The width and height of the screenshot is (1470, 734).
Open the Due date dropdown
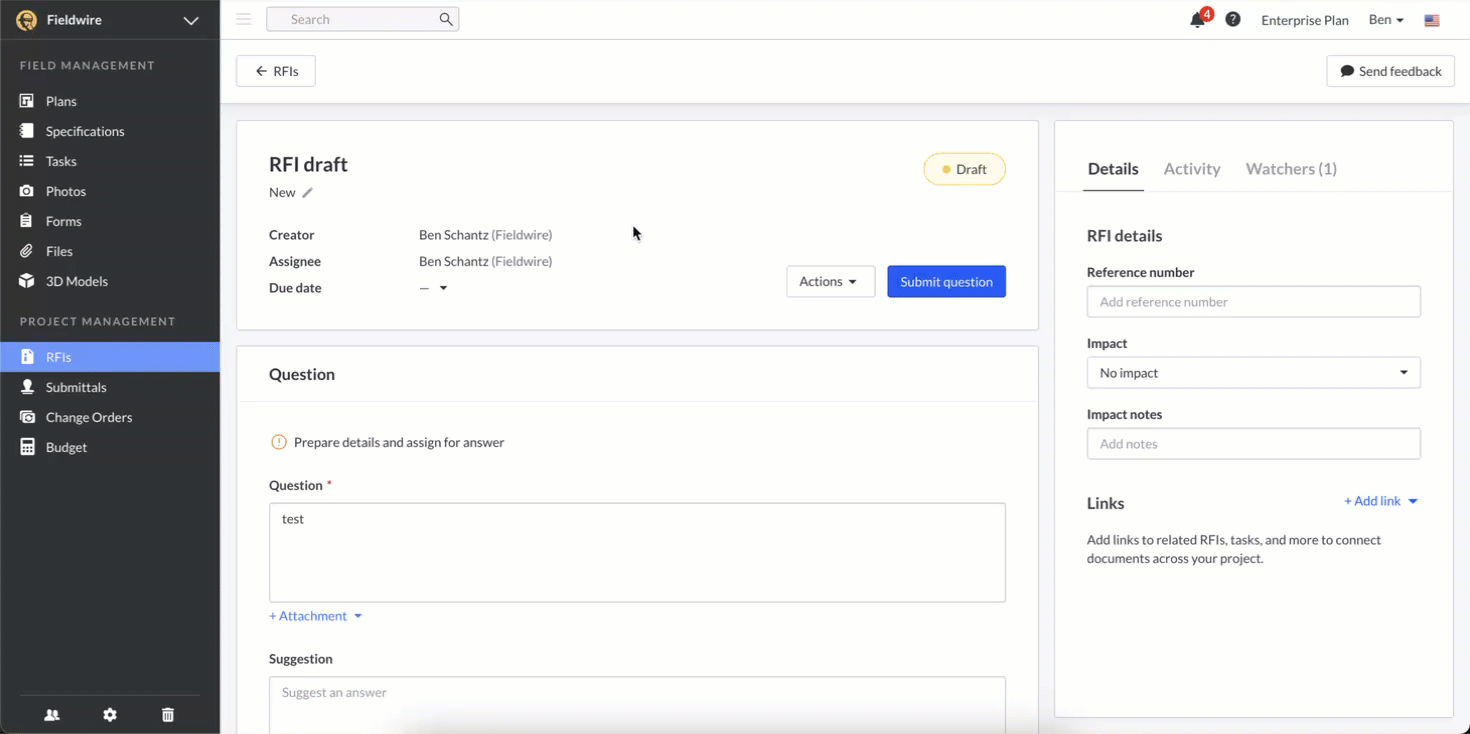pos(434,288)
